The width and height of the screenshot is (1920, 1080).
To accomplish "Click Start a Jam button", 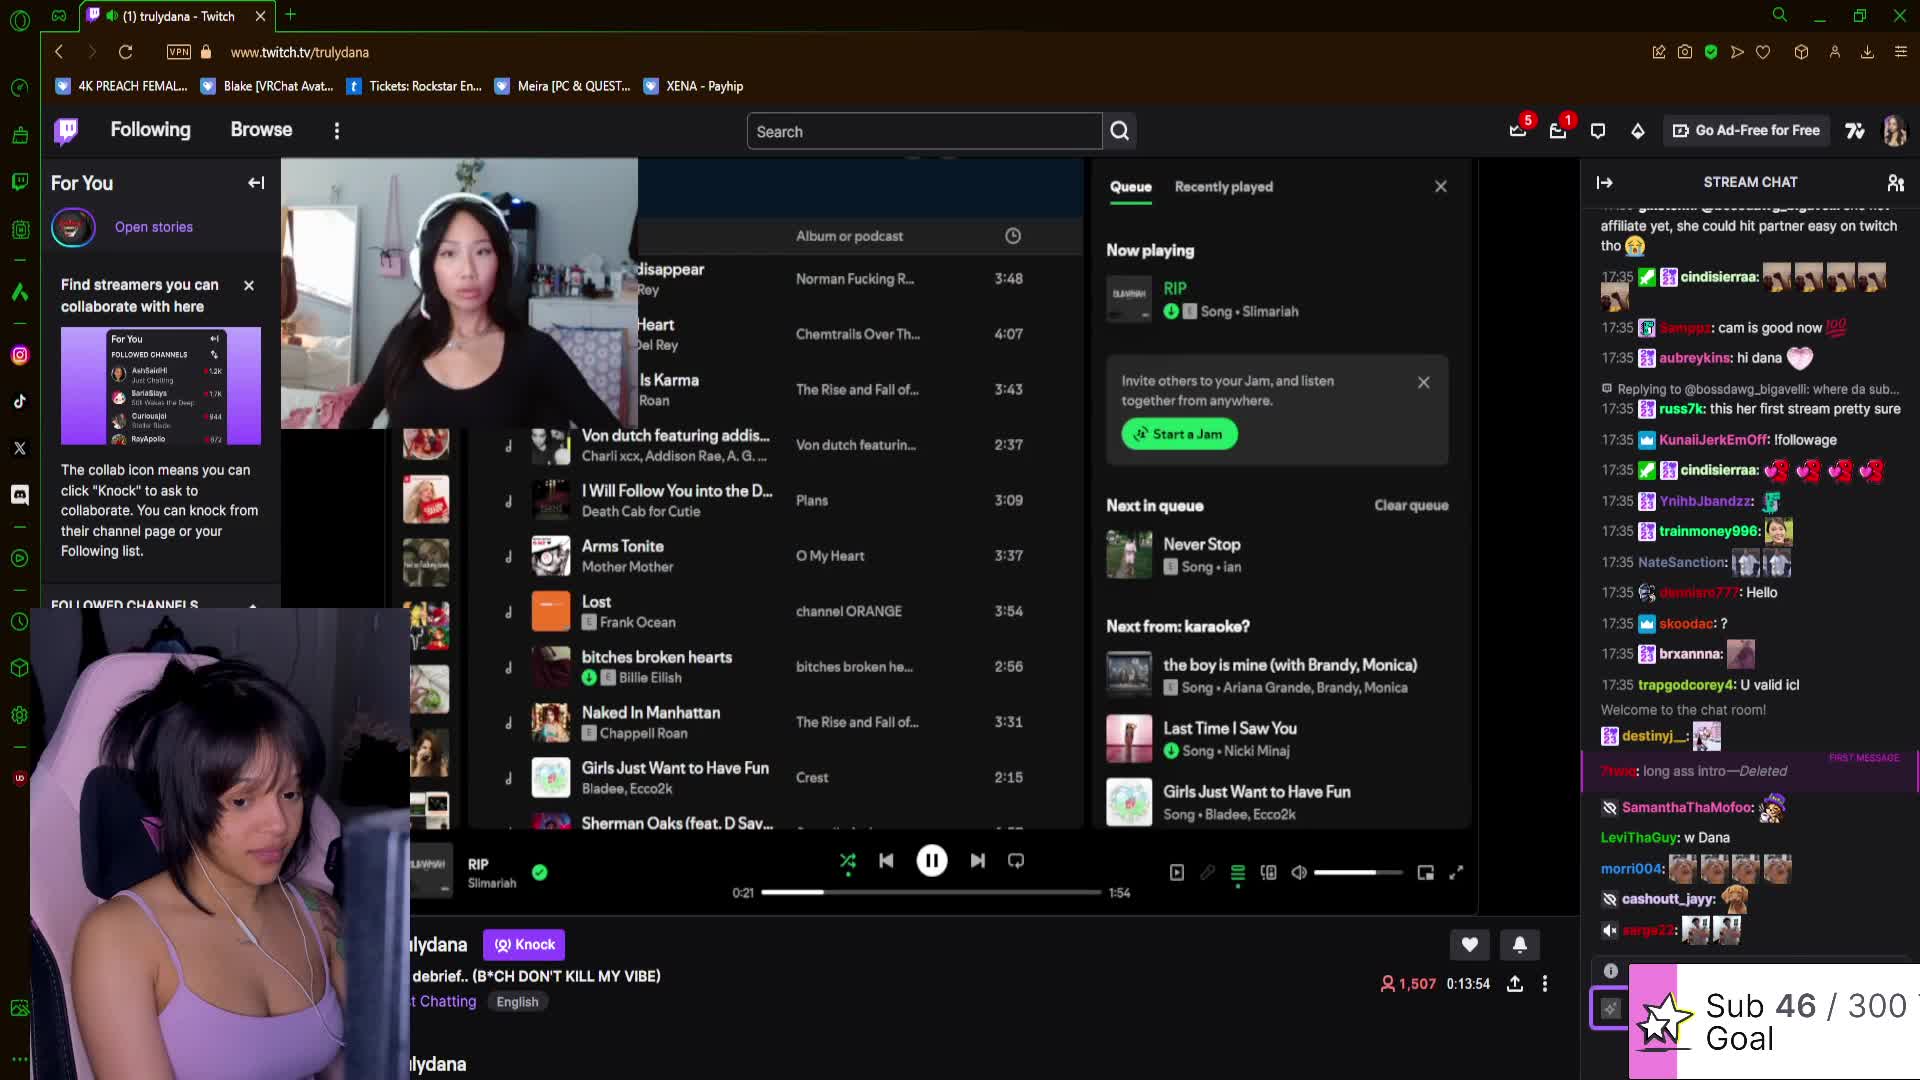I will (x=1179, y=434).
